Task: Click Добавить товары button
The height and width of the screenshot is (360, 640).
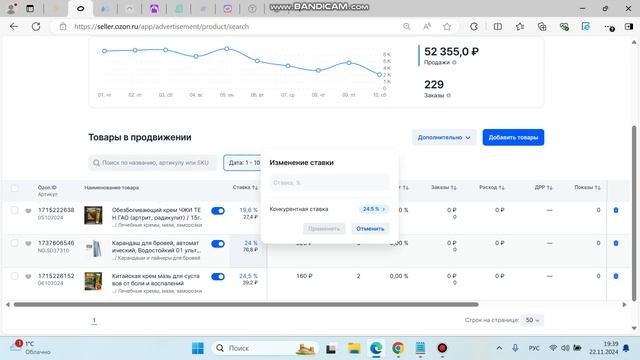Action: (513, 138)
